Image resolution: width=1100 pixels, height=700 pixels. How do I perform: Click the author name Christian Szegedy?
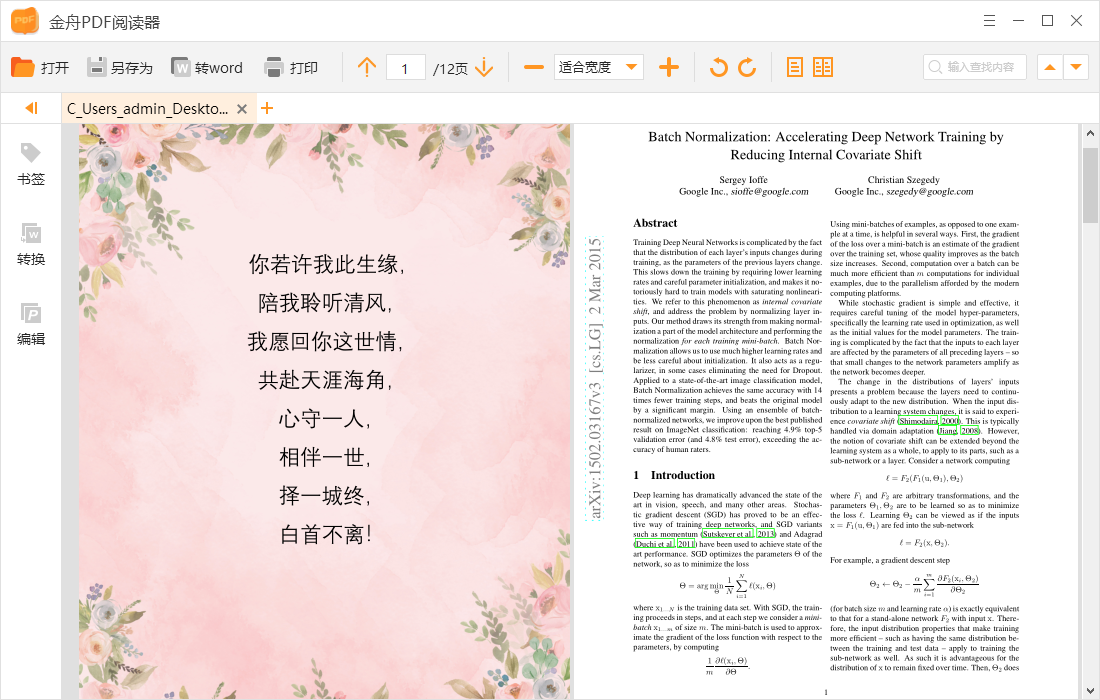click(904, 180)
